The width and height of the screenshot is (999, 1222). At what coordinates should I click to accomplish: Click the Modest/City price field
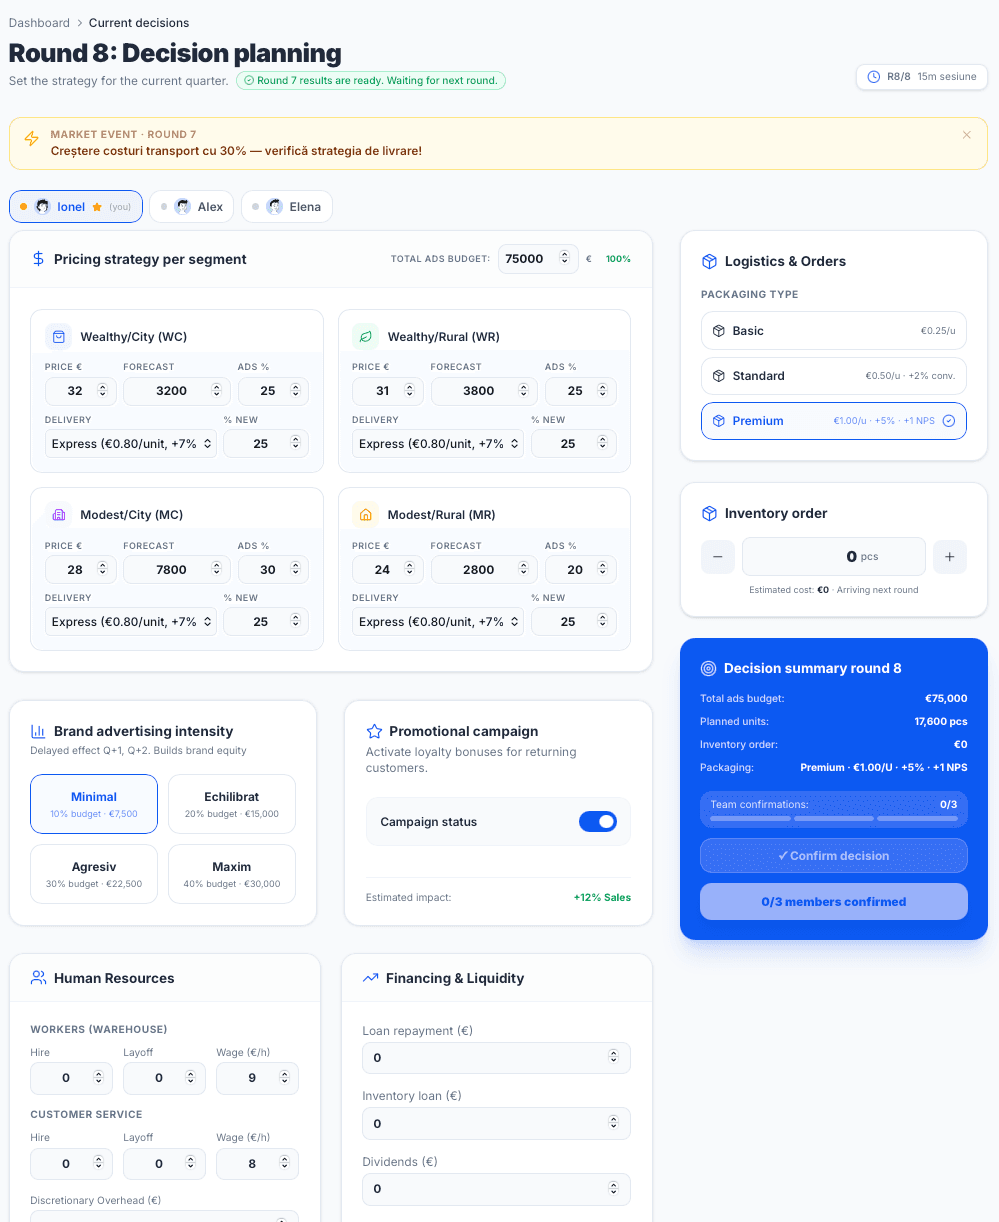80,569
